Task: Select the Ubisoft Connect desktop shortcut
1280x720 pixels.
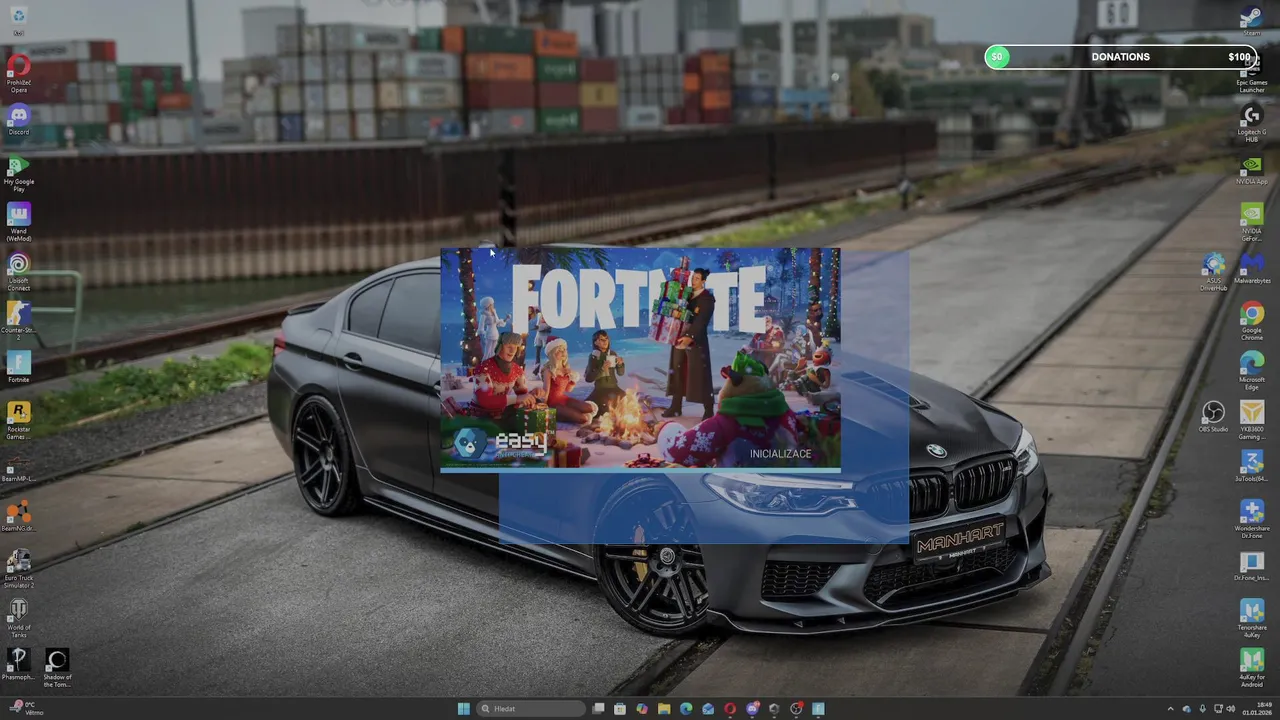Action: click(x=18, y=271)
